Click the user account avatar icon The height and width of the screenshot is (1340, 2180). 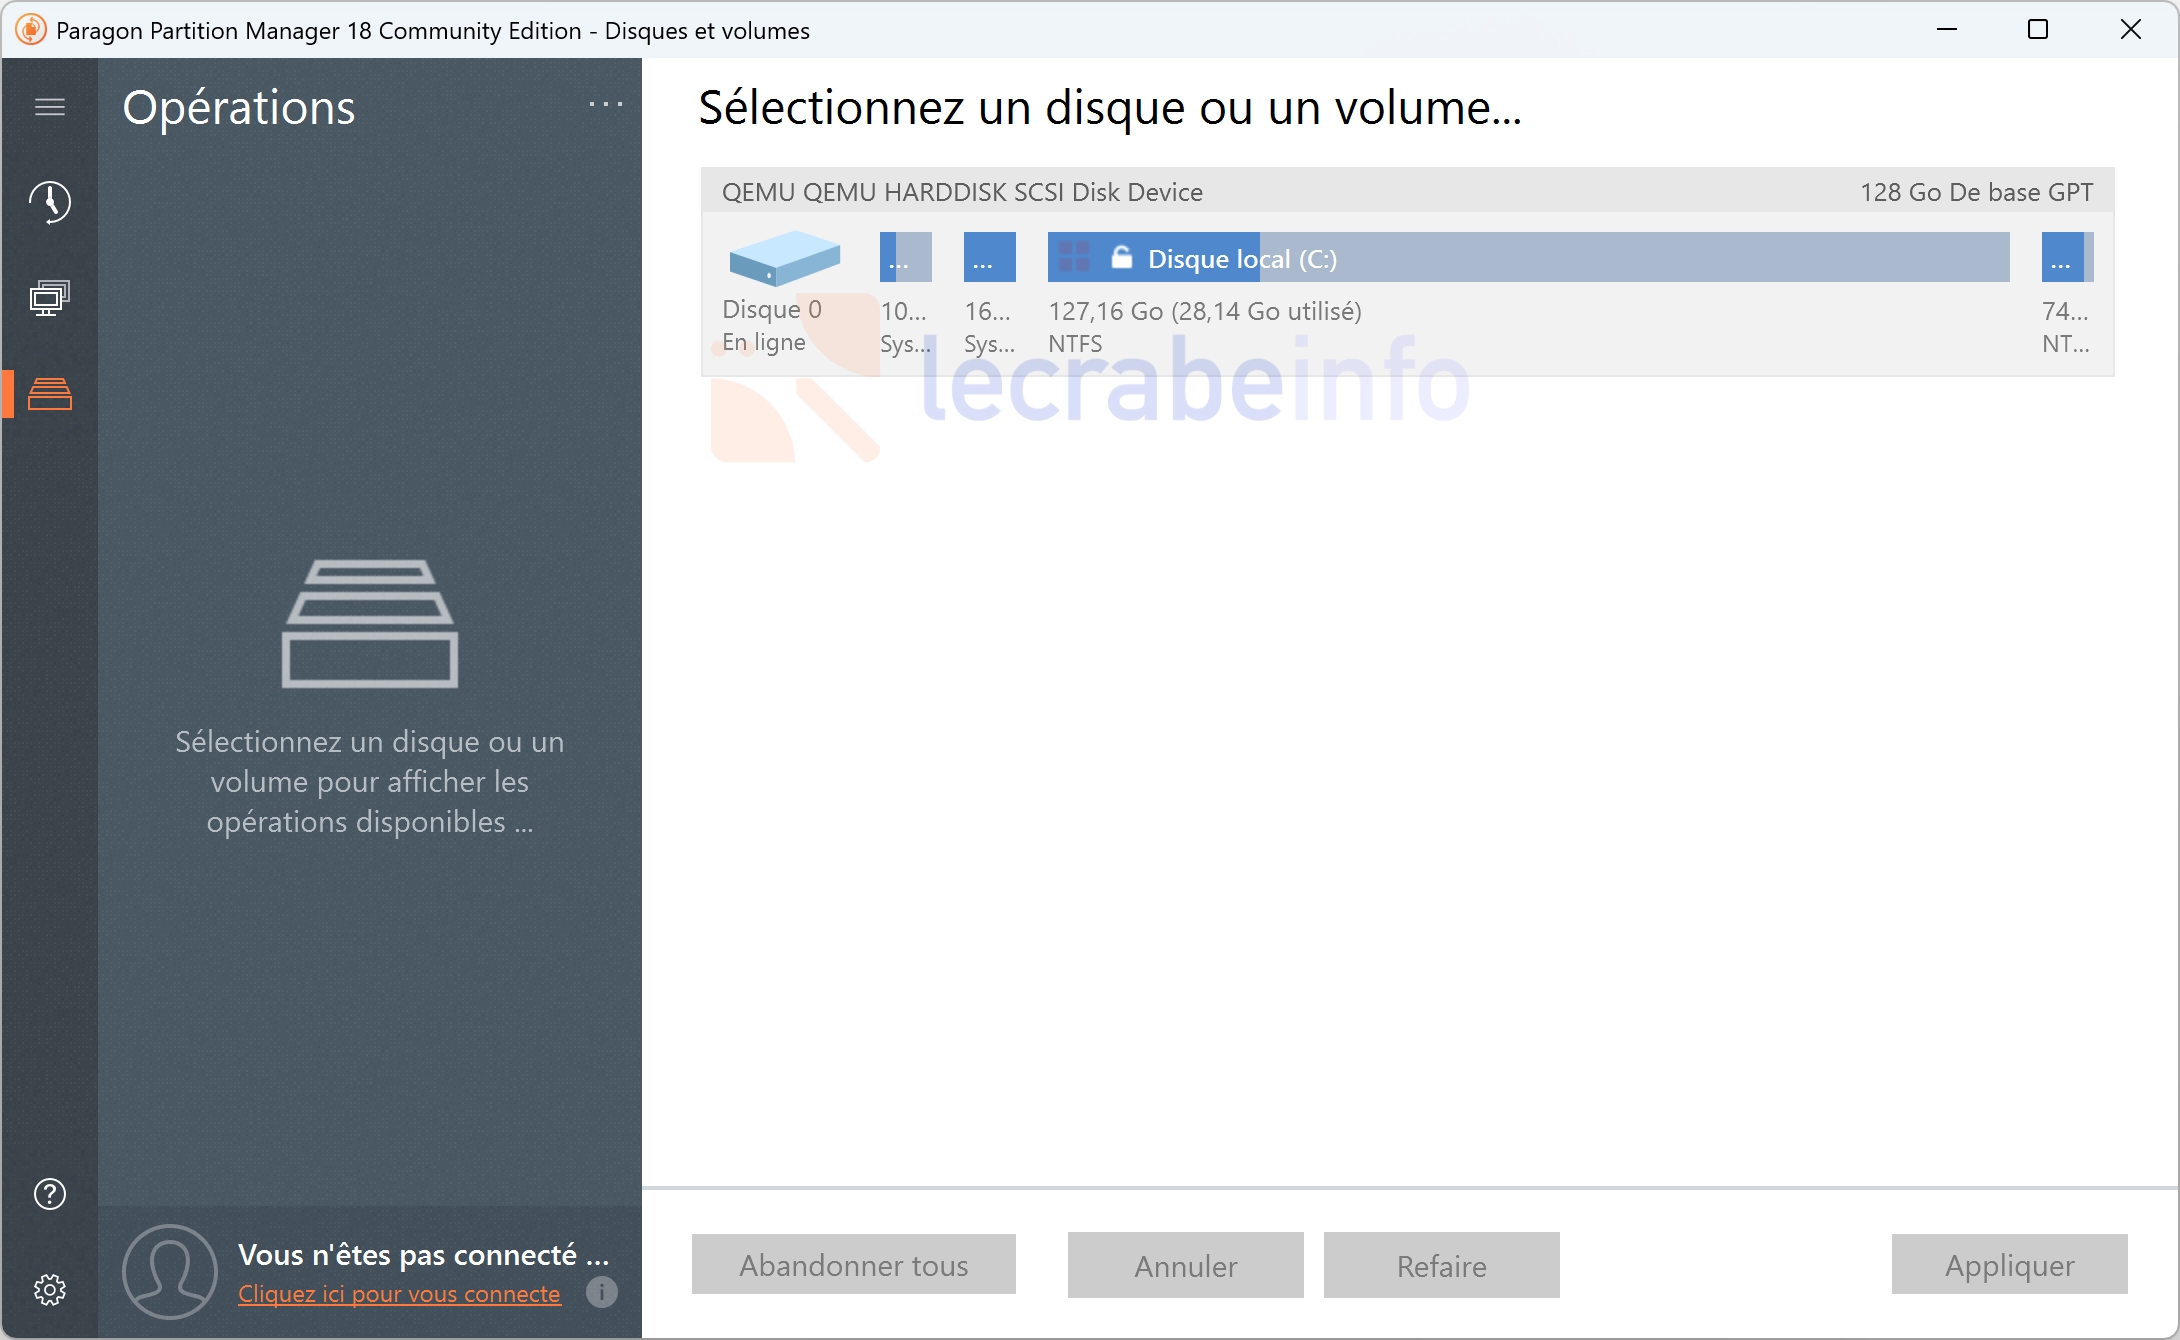tap(169, 1272)
